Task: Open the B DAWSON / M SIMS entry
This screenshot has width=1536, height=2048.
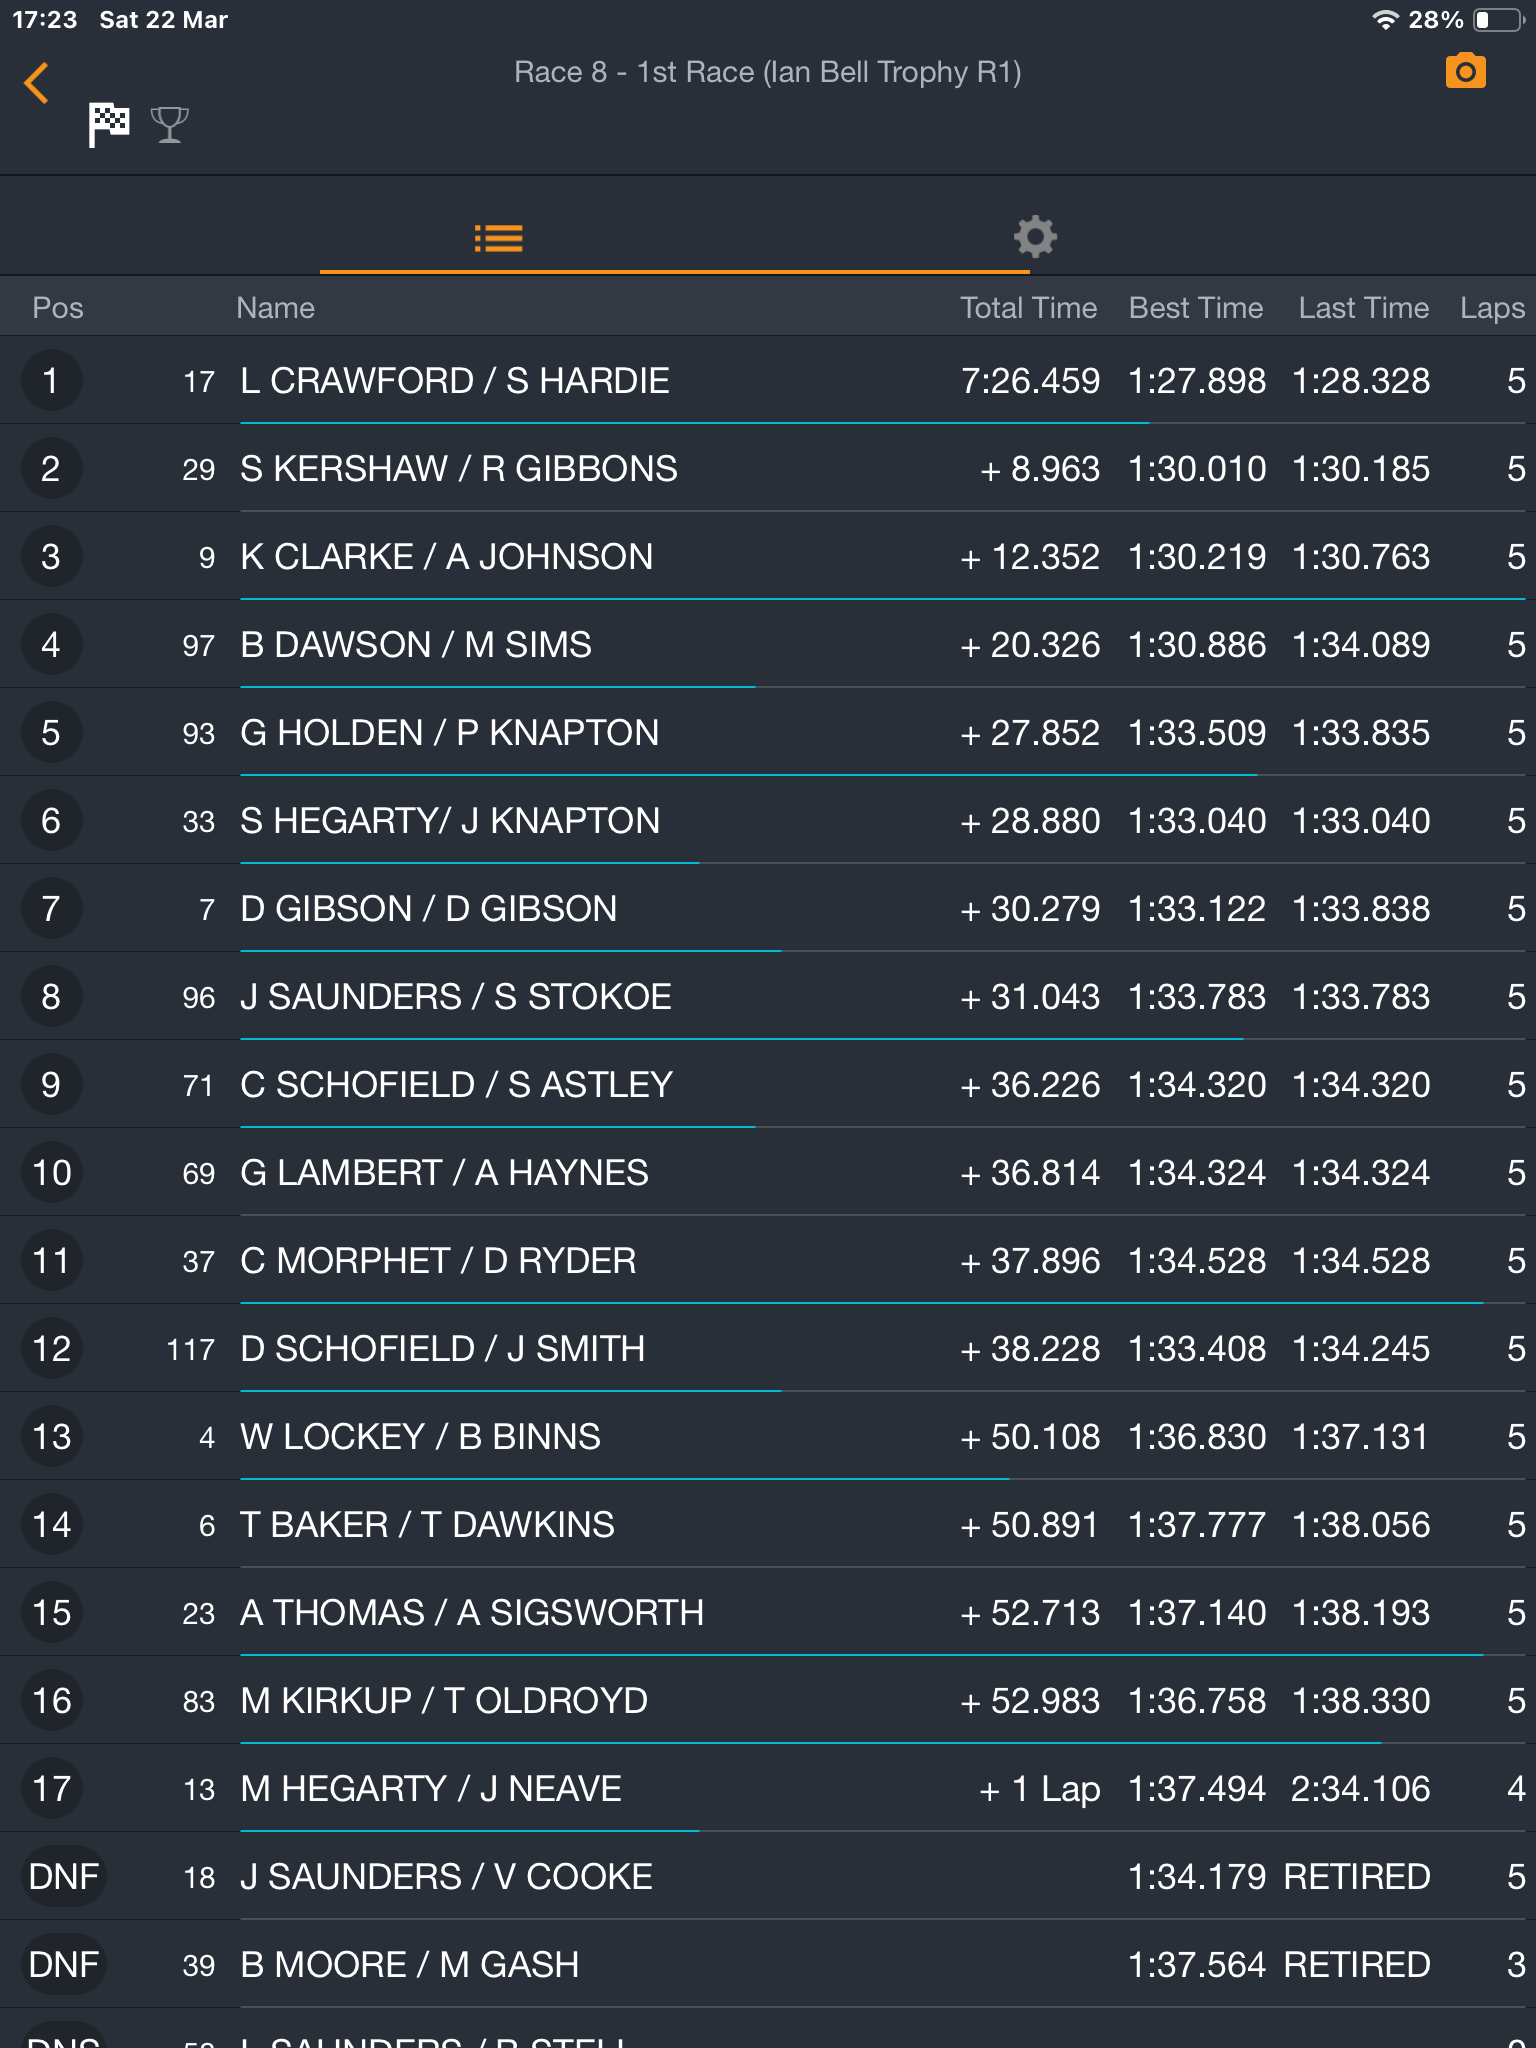Action: pyautogui.click(x=768, y=644)
